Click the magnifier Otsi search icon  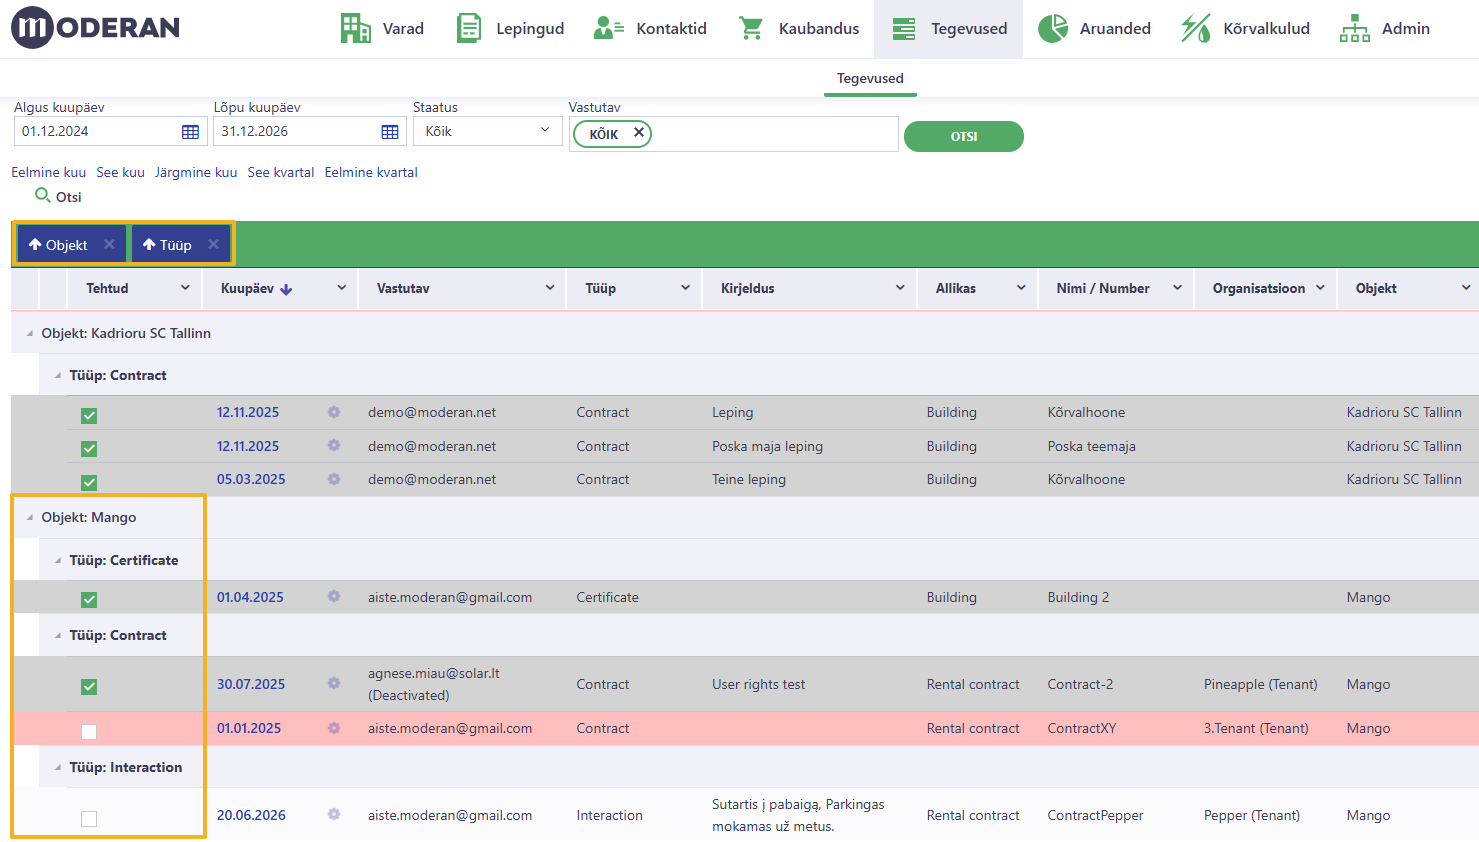point(42,195)
